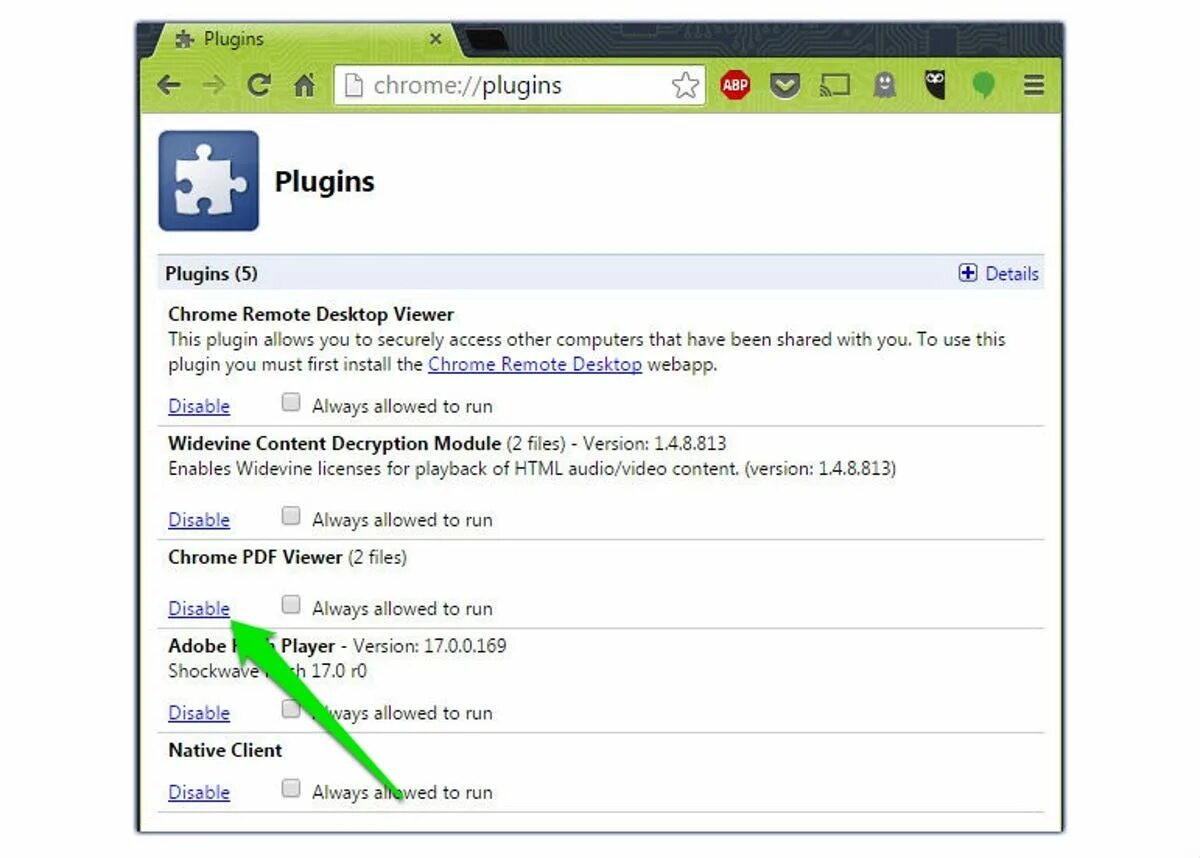Reload the plugins page
Screen dimensions: 1200x858
(x=259, y=85)
